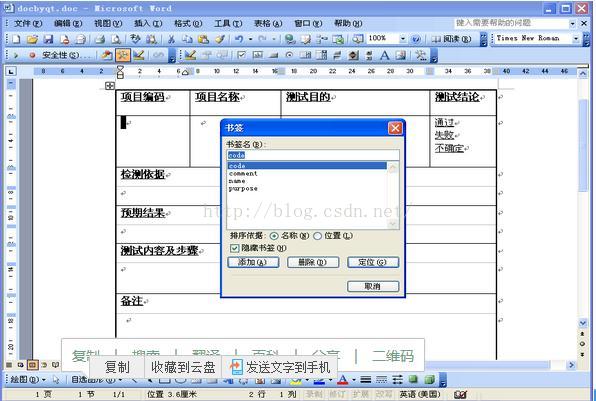Open the Format menu
Image resolution: width=596 pixels, height=401 pixels.
pyautogui.click(x=188, y=24)
